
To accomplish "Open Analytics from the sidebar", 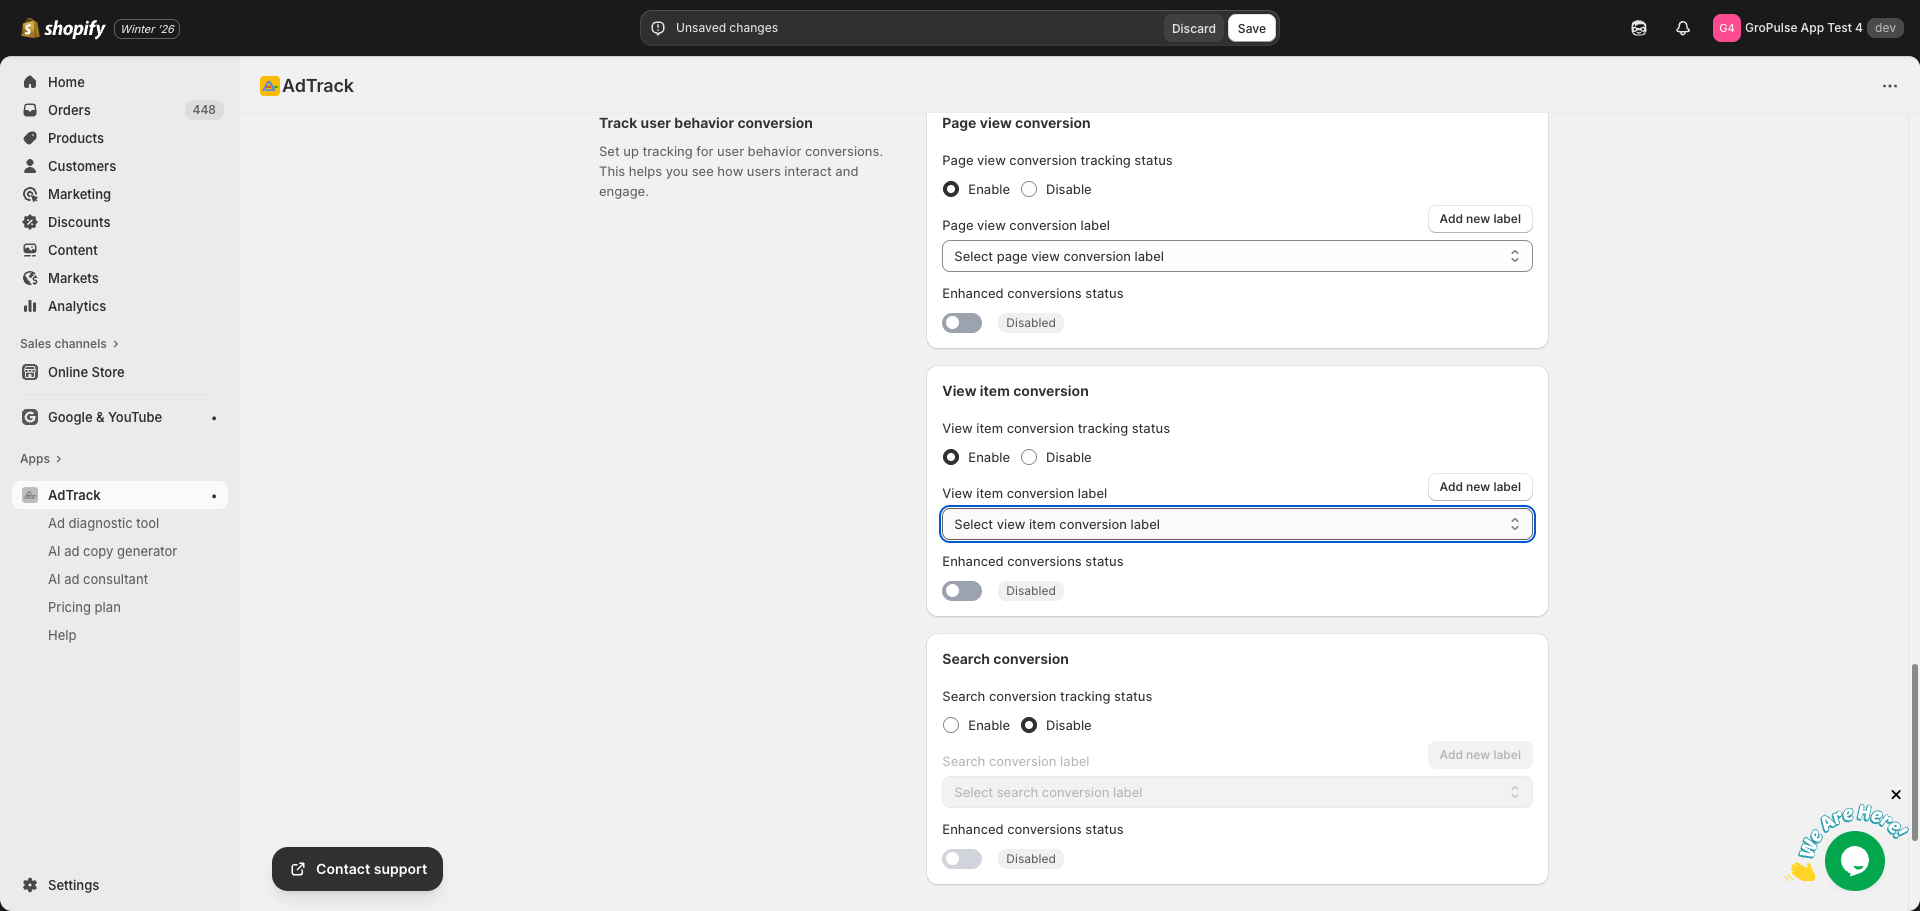I will 77,306.
